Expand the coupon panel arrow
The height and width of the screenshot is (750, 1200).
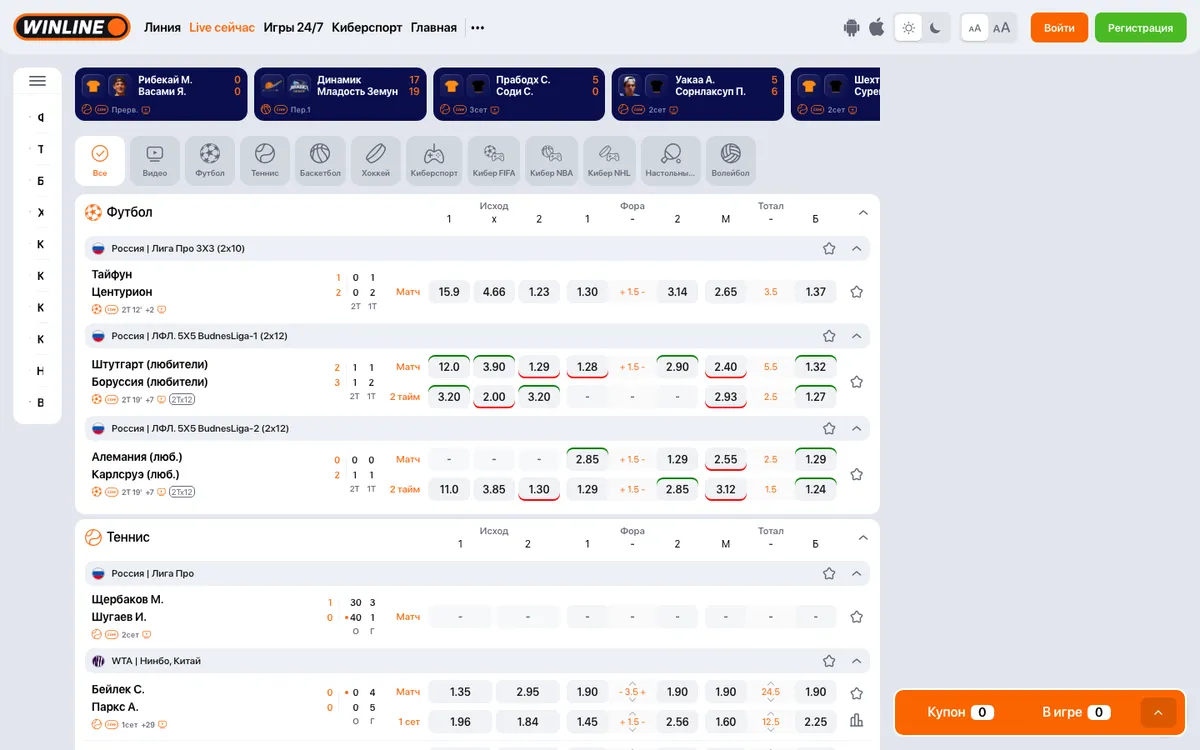[1158, 712]
